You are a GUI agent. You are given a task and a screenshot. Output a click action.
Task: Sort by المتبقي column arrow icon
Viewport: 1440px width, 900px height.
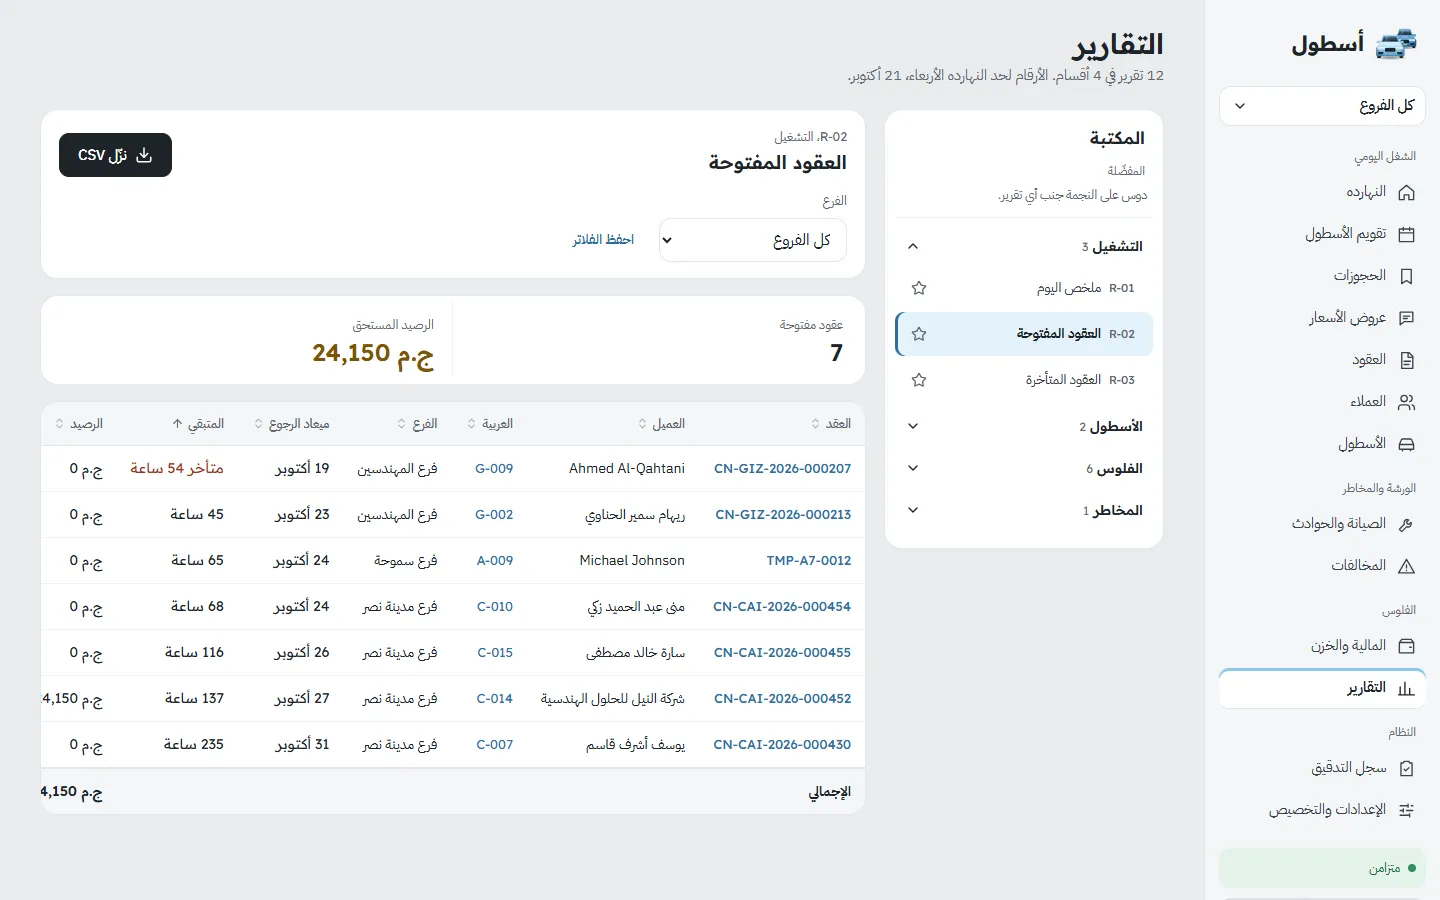(178, 424)
